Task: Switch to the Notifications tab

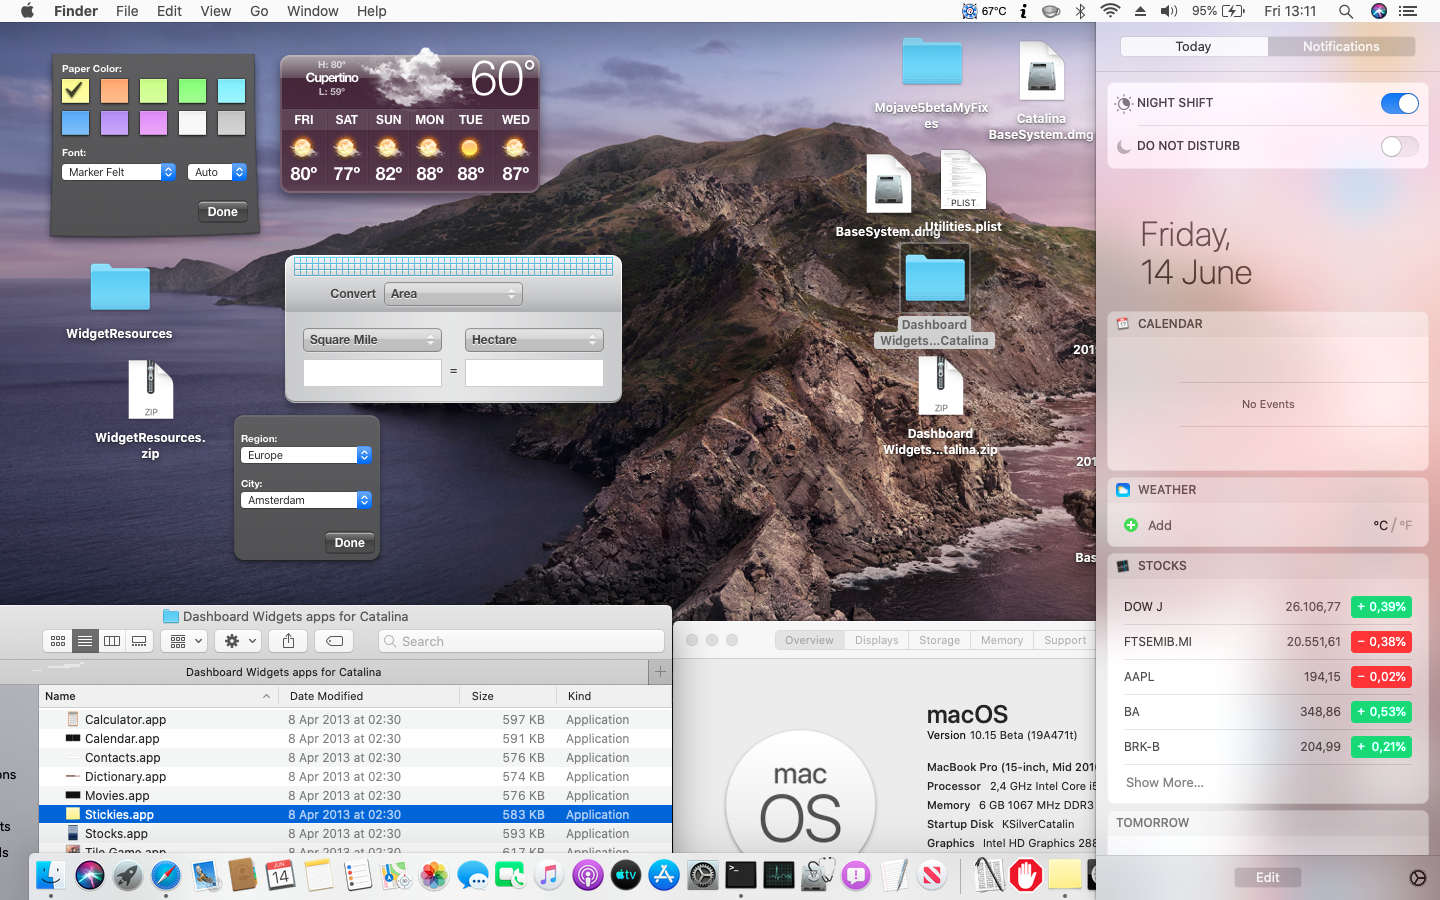Action: 1341,47
